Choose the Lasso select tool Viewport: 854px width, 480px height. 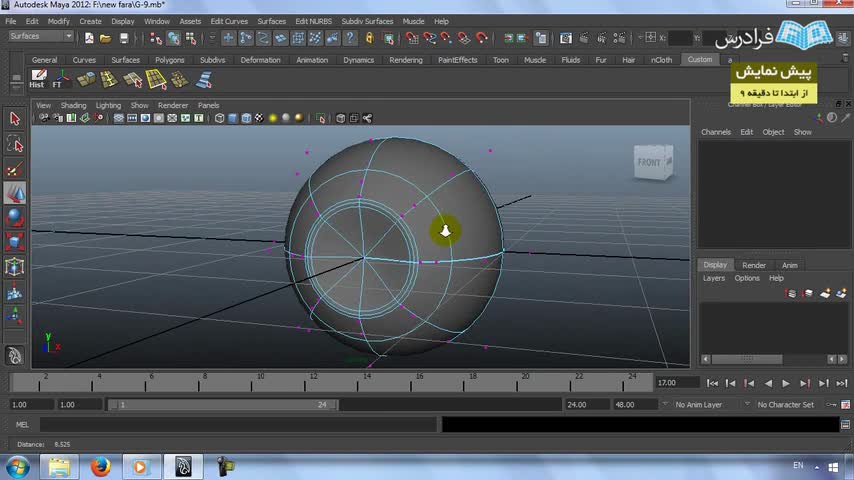click(x=15, y=144)
